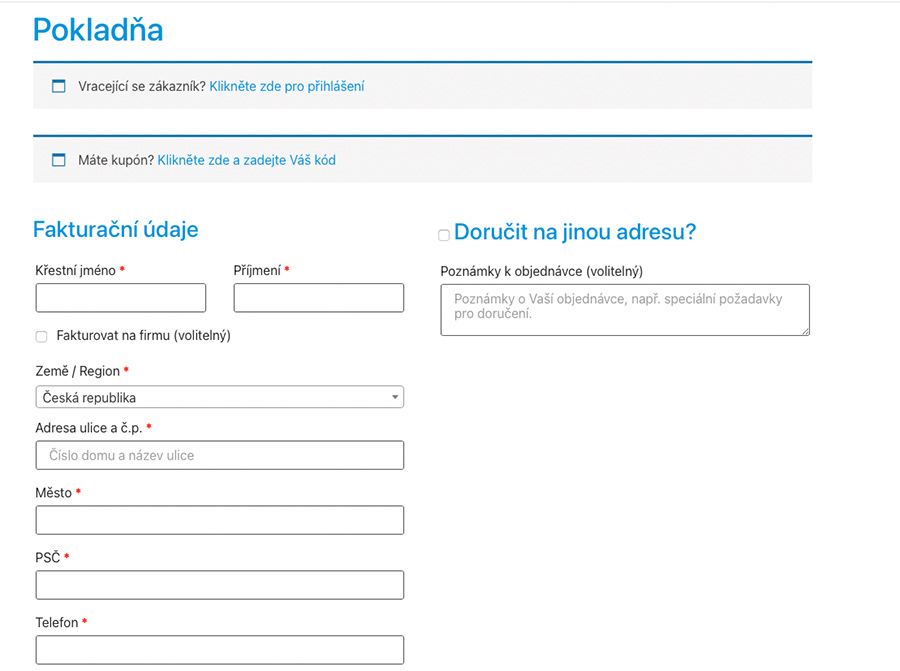900x671 pixels.
Task: Focus the PSČ postal code field
Action: tap(219, 585)
